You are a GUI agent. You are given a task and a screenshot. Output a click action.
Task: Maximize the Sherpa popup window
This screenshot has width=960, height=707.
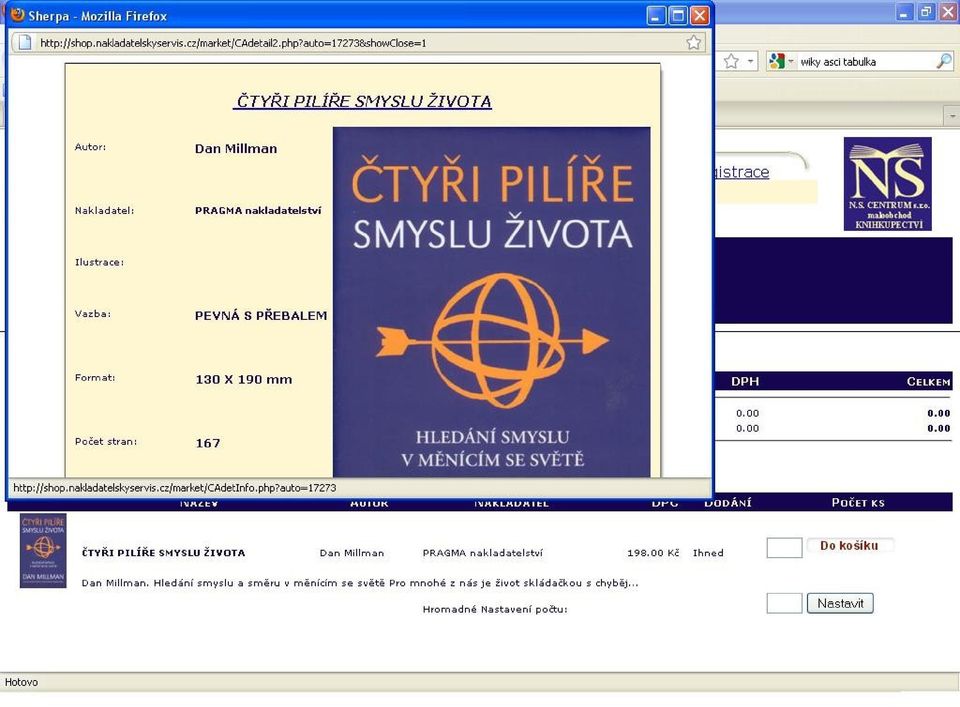pos(678,15)
